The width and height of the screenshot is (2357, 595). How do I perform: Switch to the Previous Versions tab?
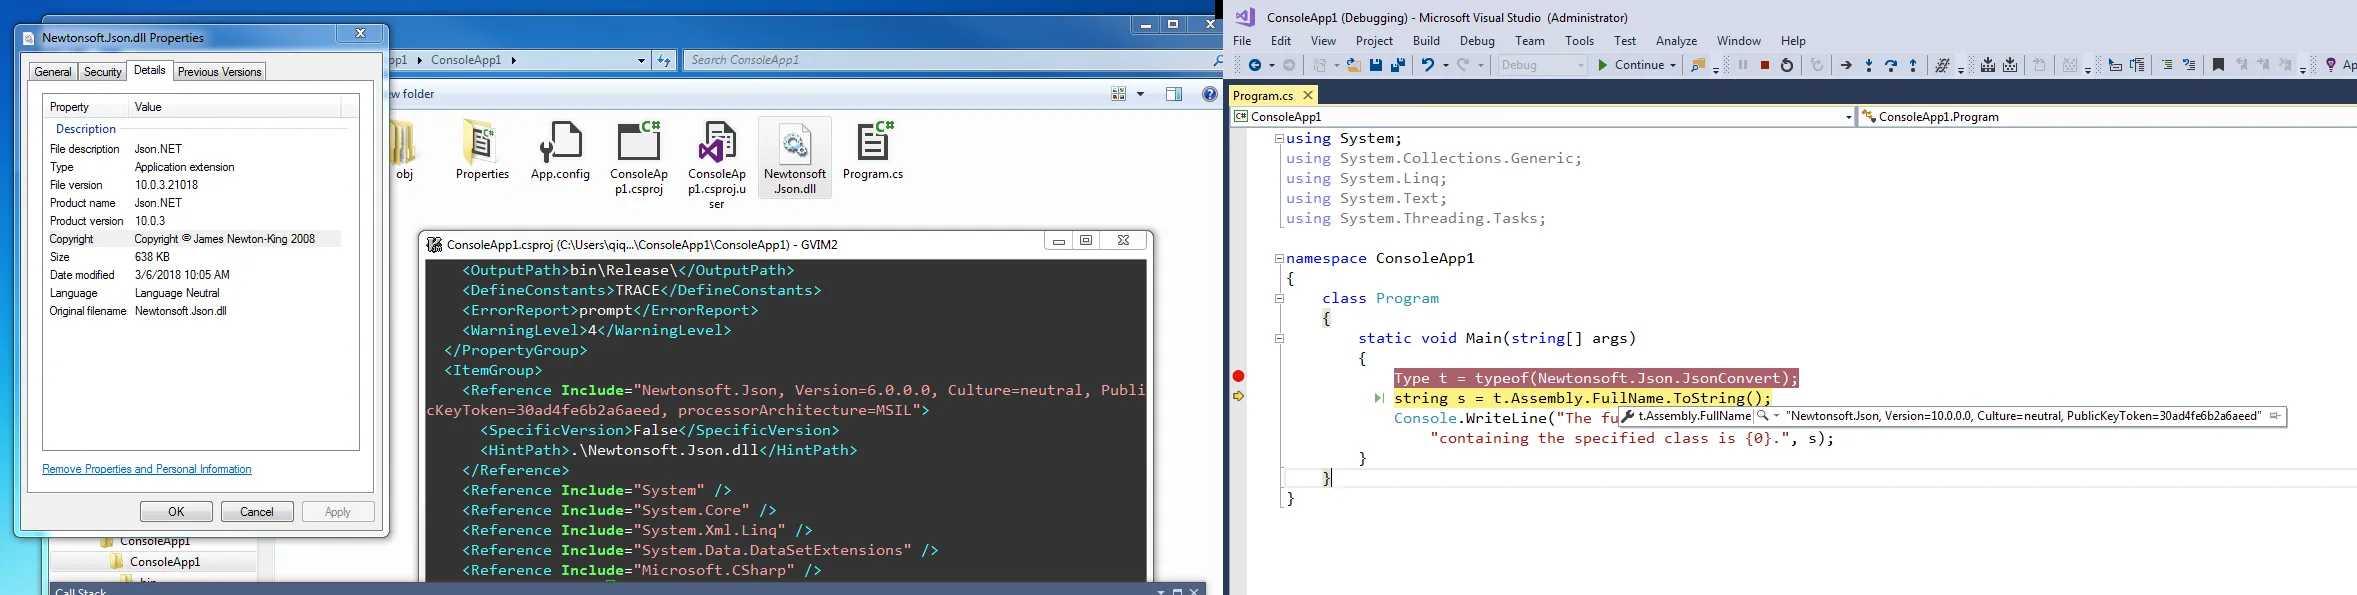pyautogui.click(x=219, y=72)
